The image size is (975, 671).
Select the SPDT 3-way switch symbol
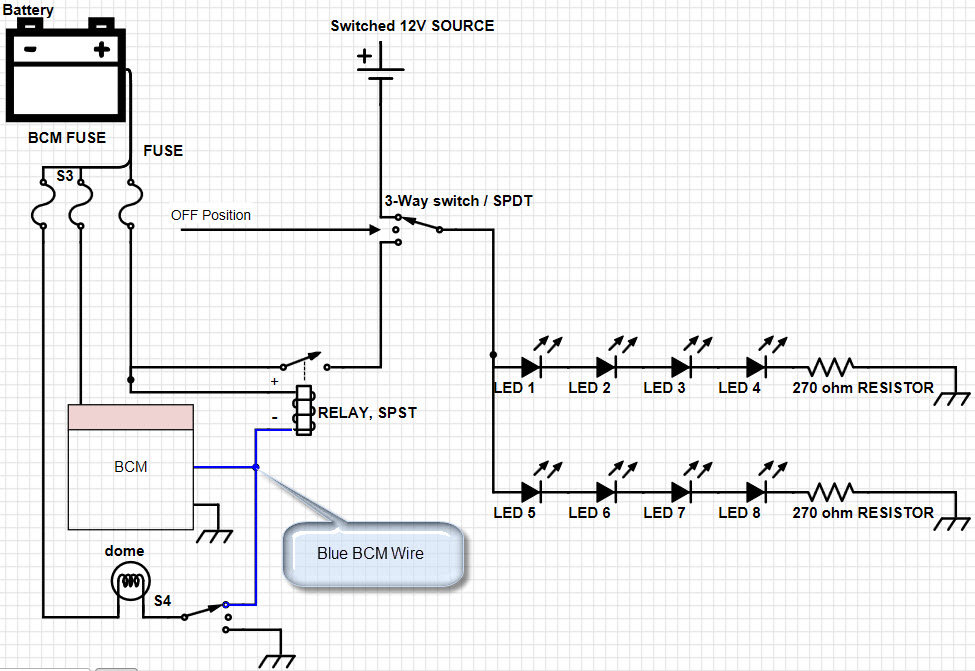click(418, 229)
